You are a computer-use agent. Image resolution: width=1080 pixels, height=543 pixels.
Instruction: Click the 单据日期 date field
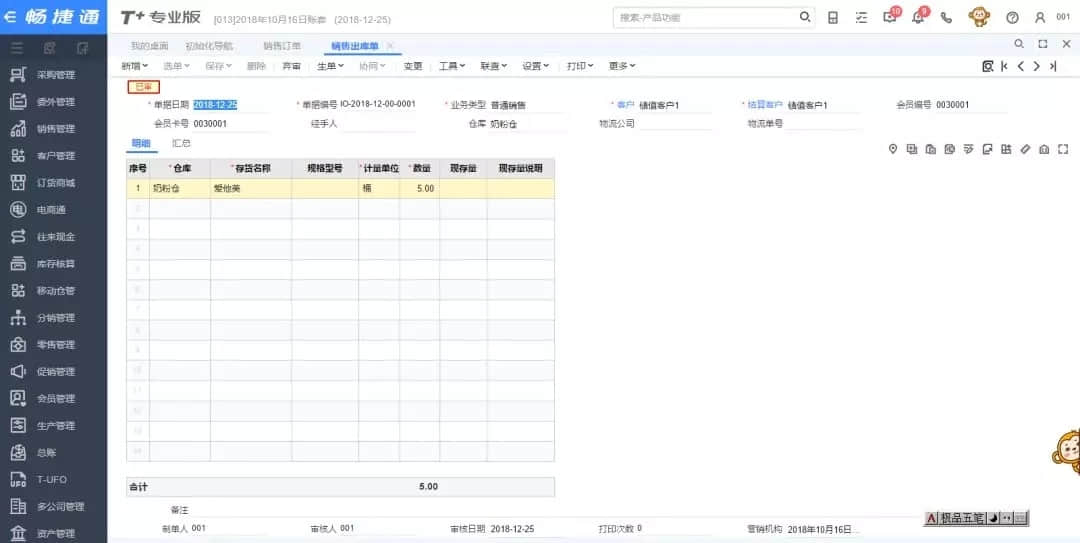point(215,105)
